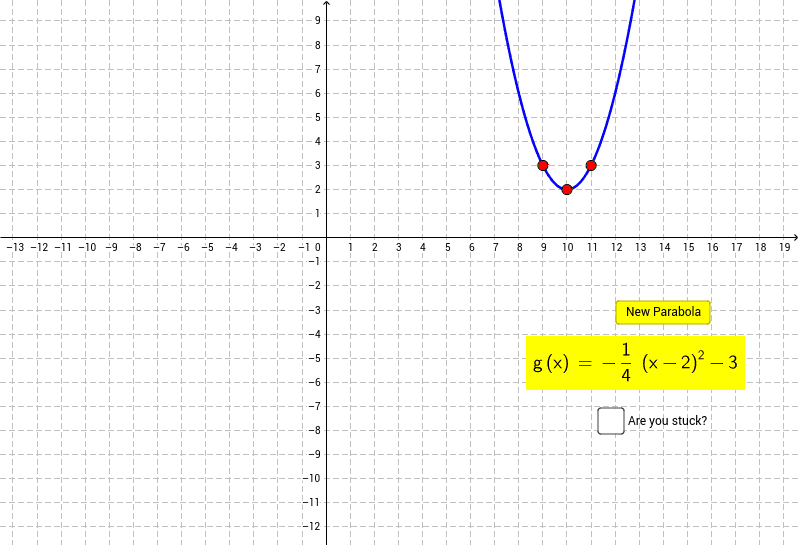Click the New Parabola button
Image resolution: width=800 pixels, height=547 pixels.
tap(663, 312)
